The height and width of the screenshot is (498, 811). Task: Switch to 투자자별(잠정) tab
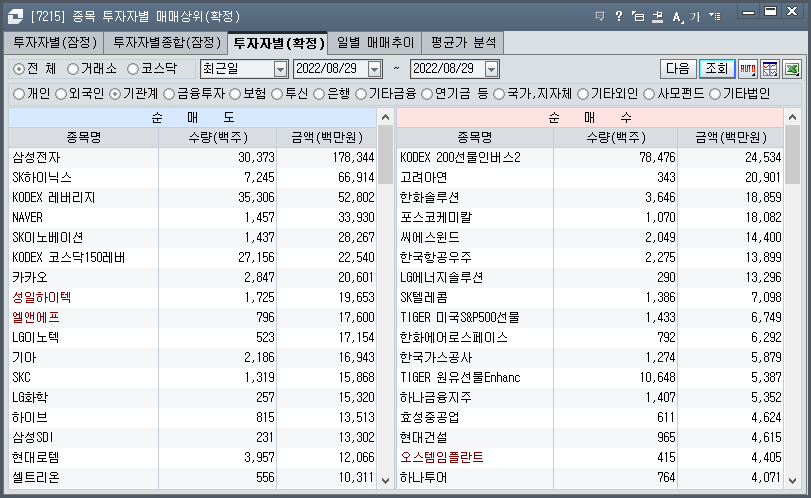[54, 43]
